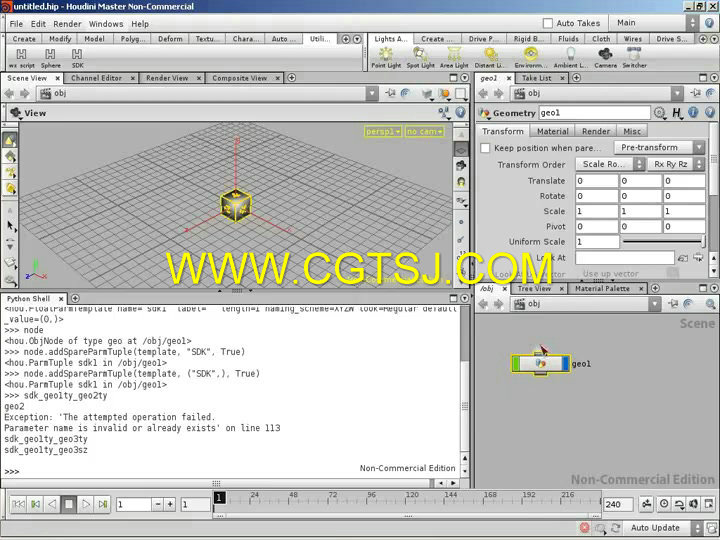Expand the network pane obj path dropdown

655,304
